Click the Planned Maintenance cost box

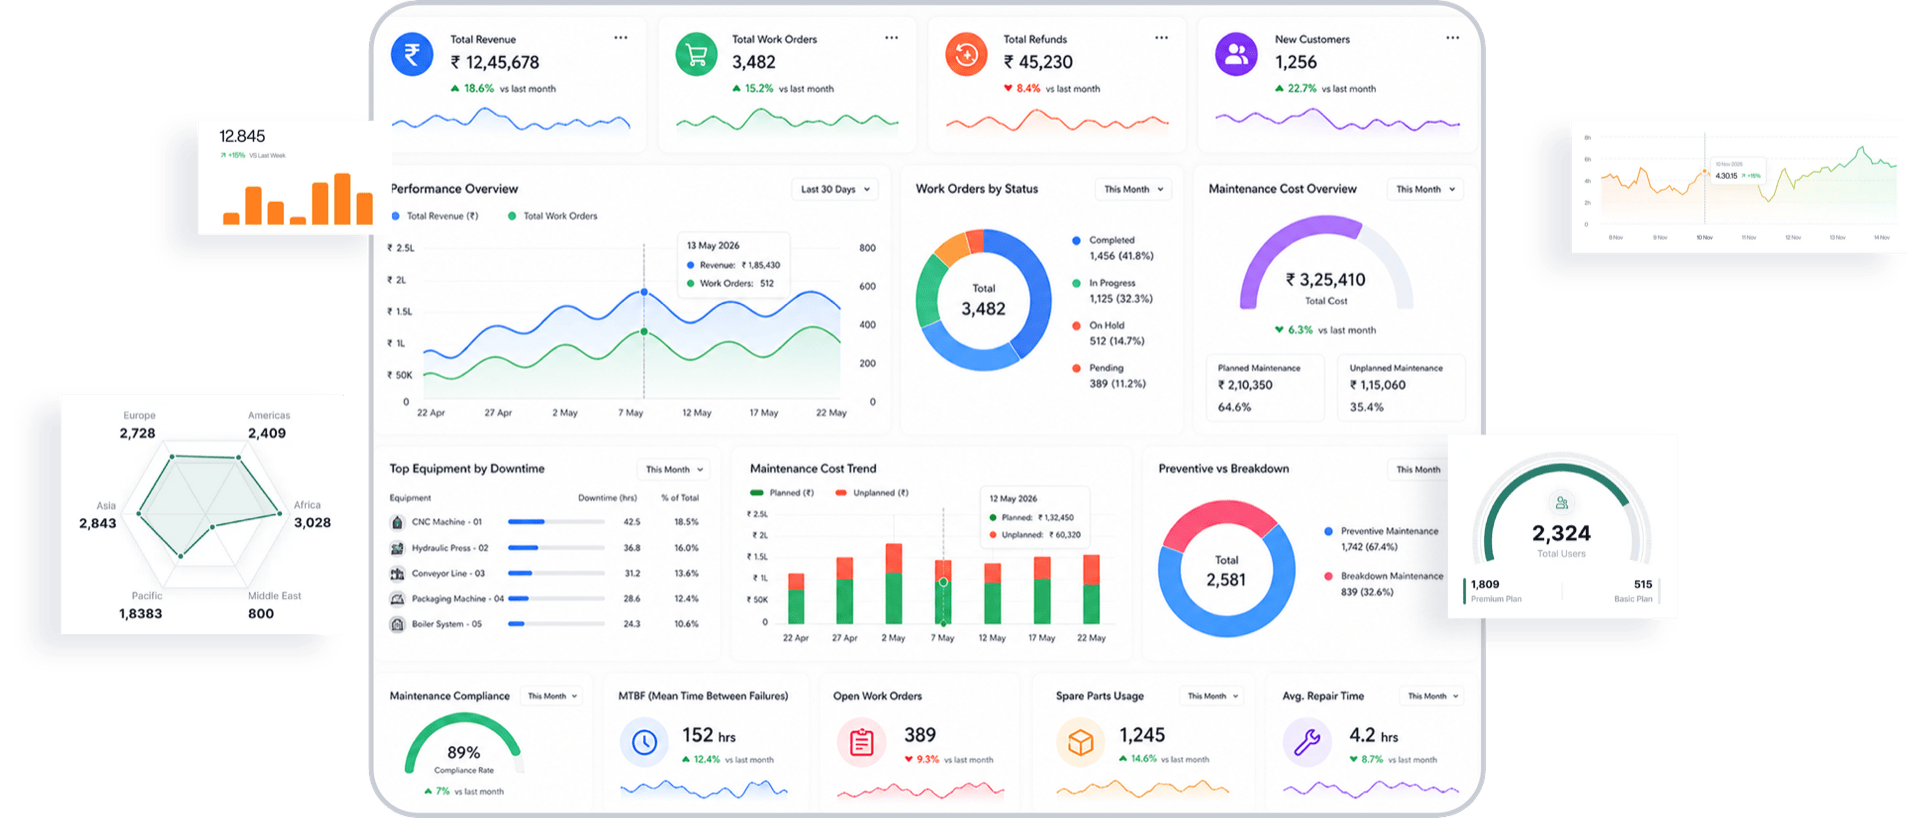(1265, 387)
